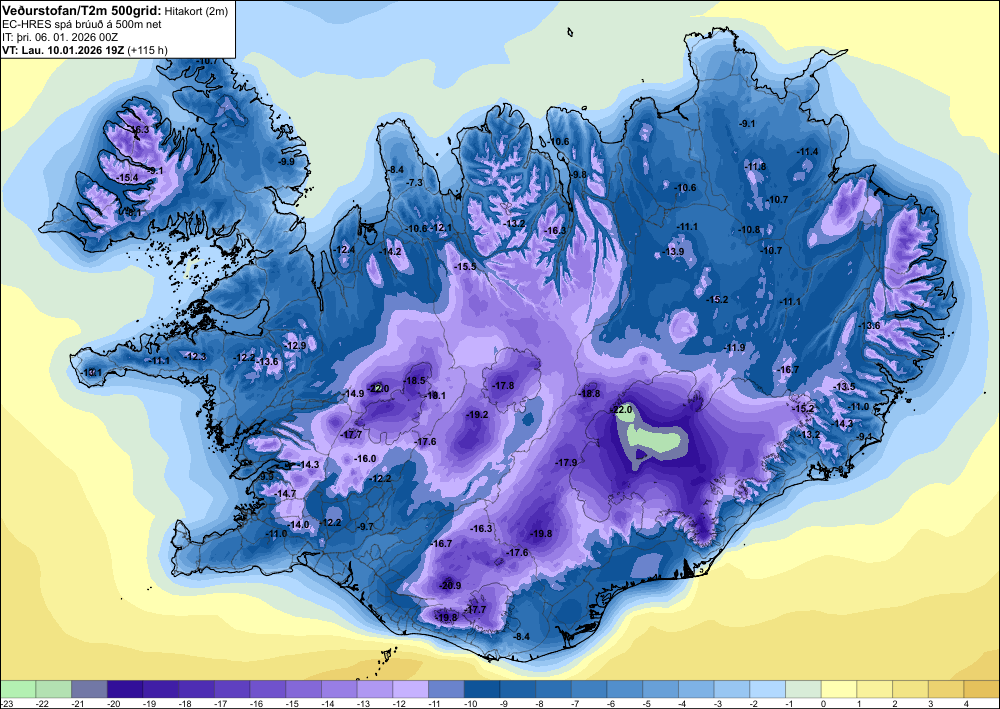Click the -11.9 temperature label

[735, 347]
